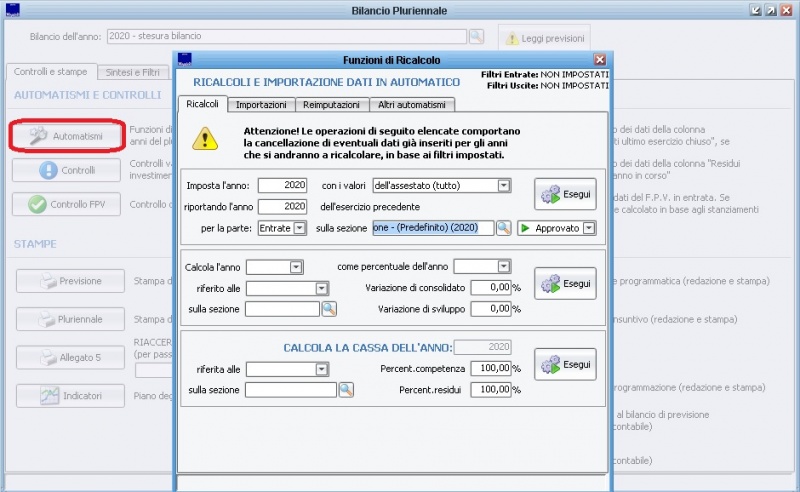This screenshot has height=492, width=800.
Task: Expand the 'Calcola l'anno' dropdown
Action: pos(295,267)
